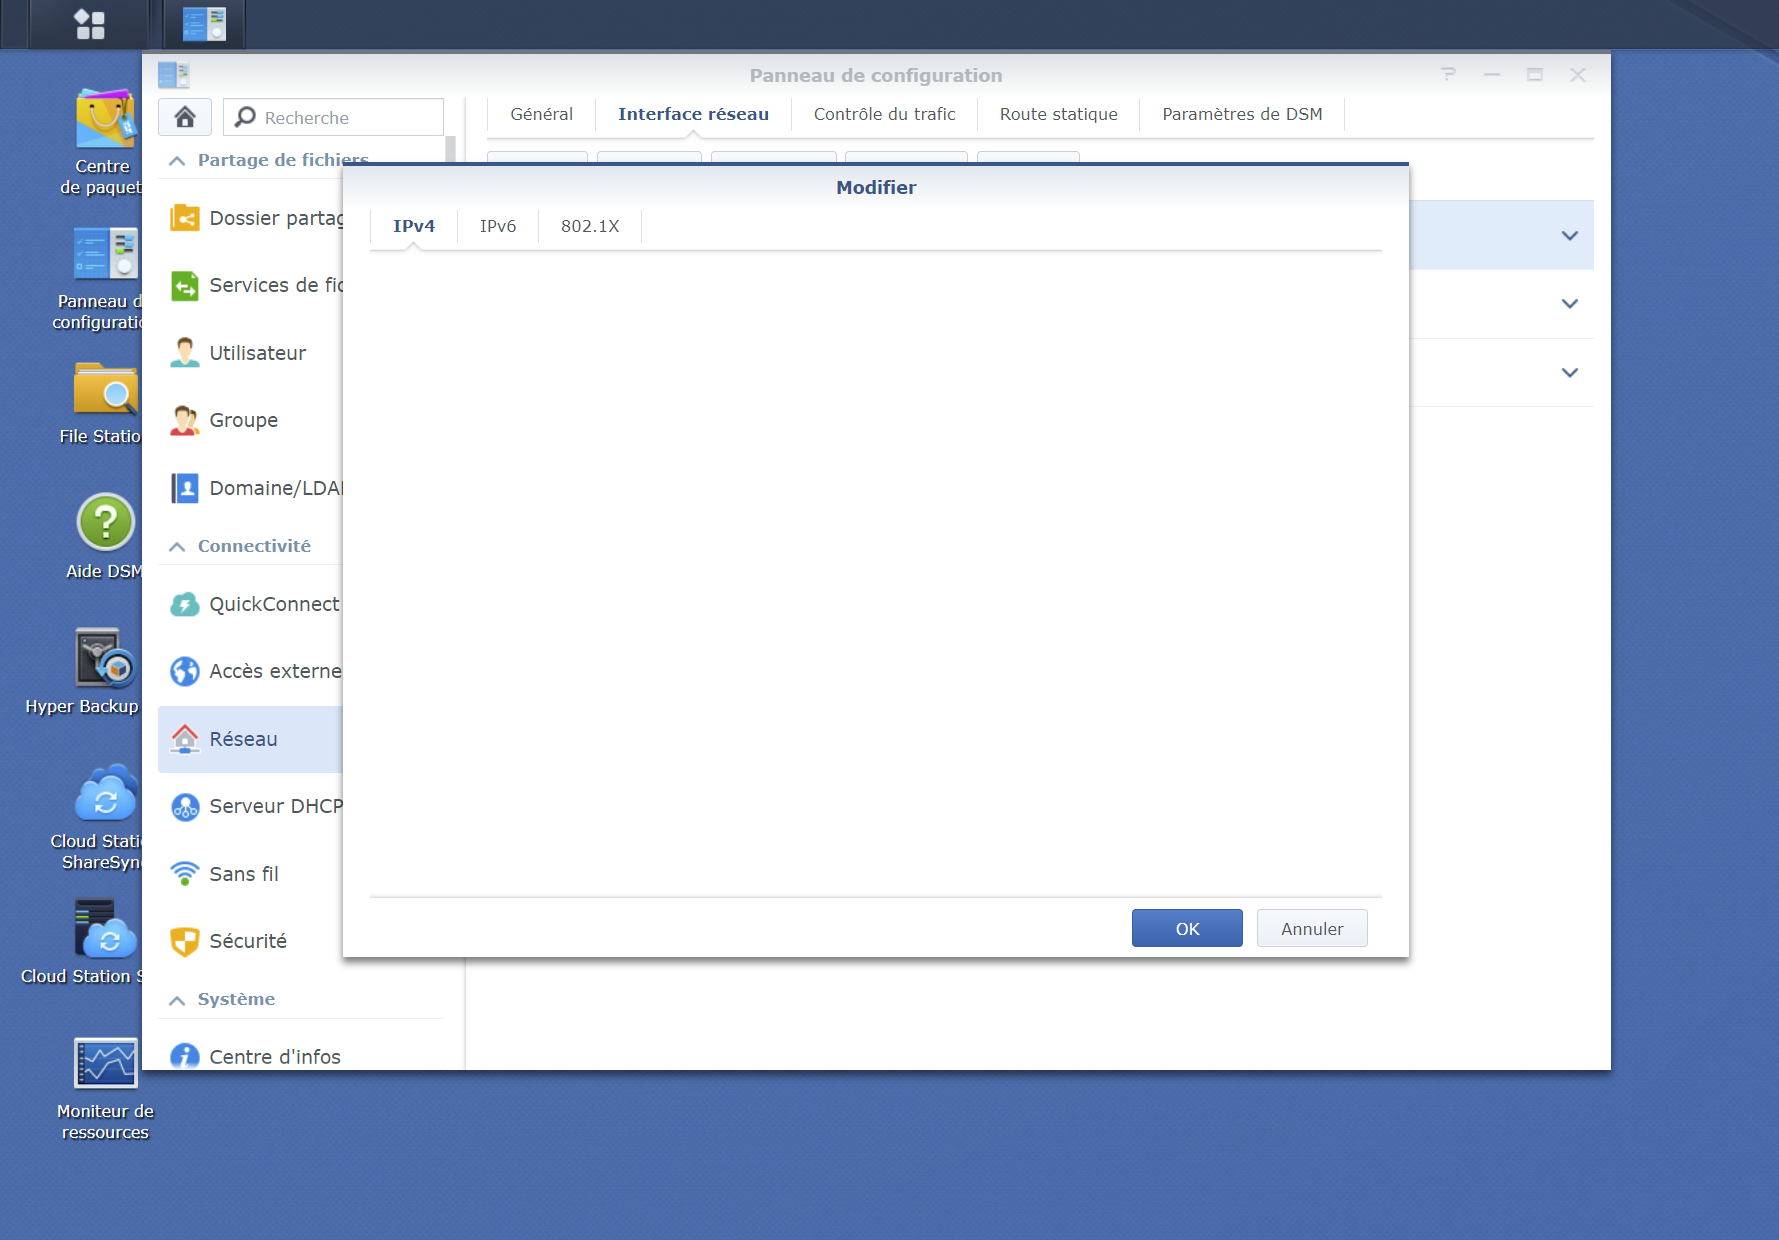Expand the second network interface chevron
Image resolution: width=1779 pixels, height=1240 pixels.
[1570, 304]
